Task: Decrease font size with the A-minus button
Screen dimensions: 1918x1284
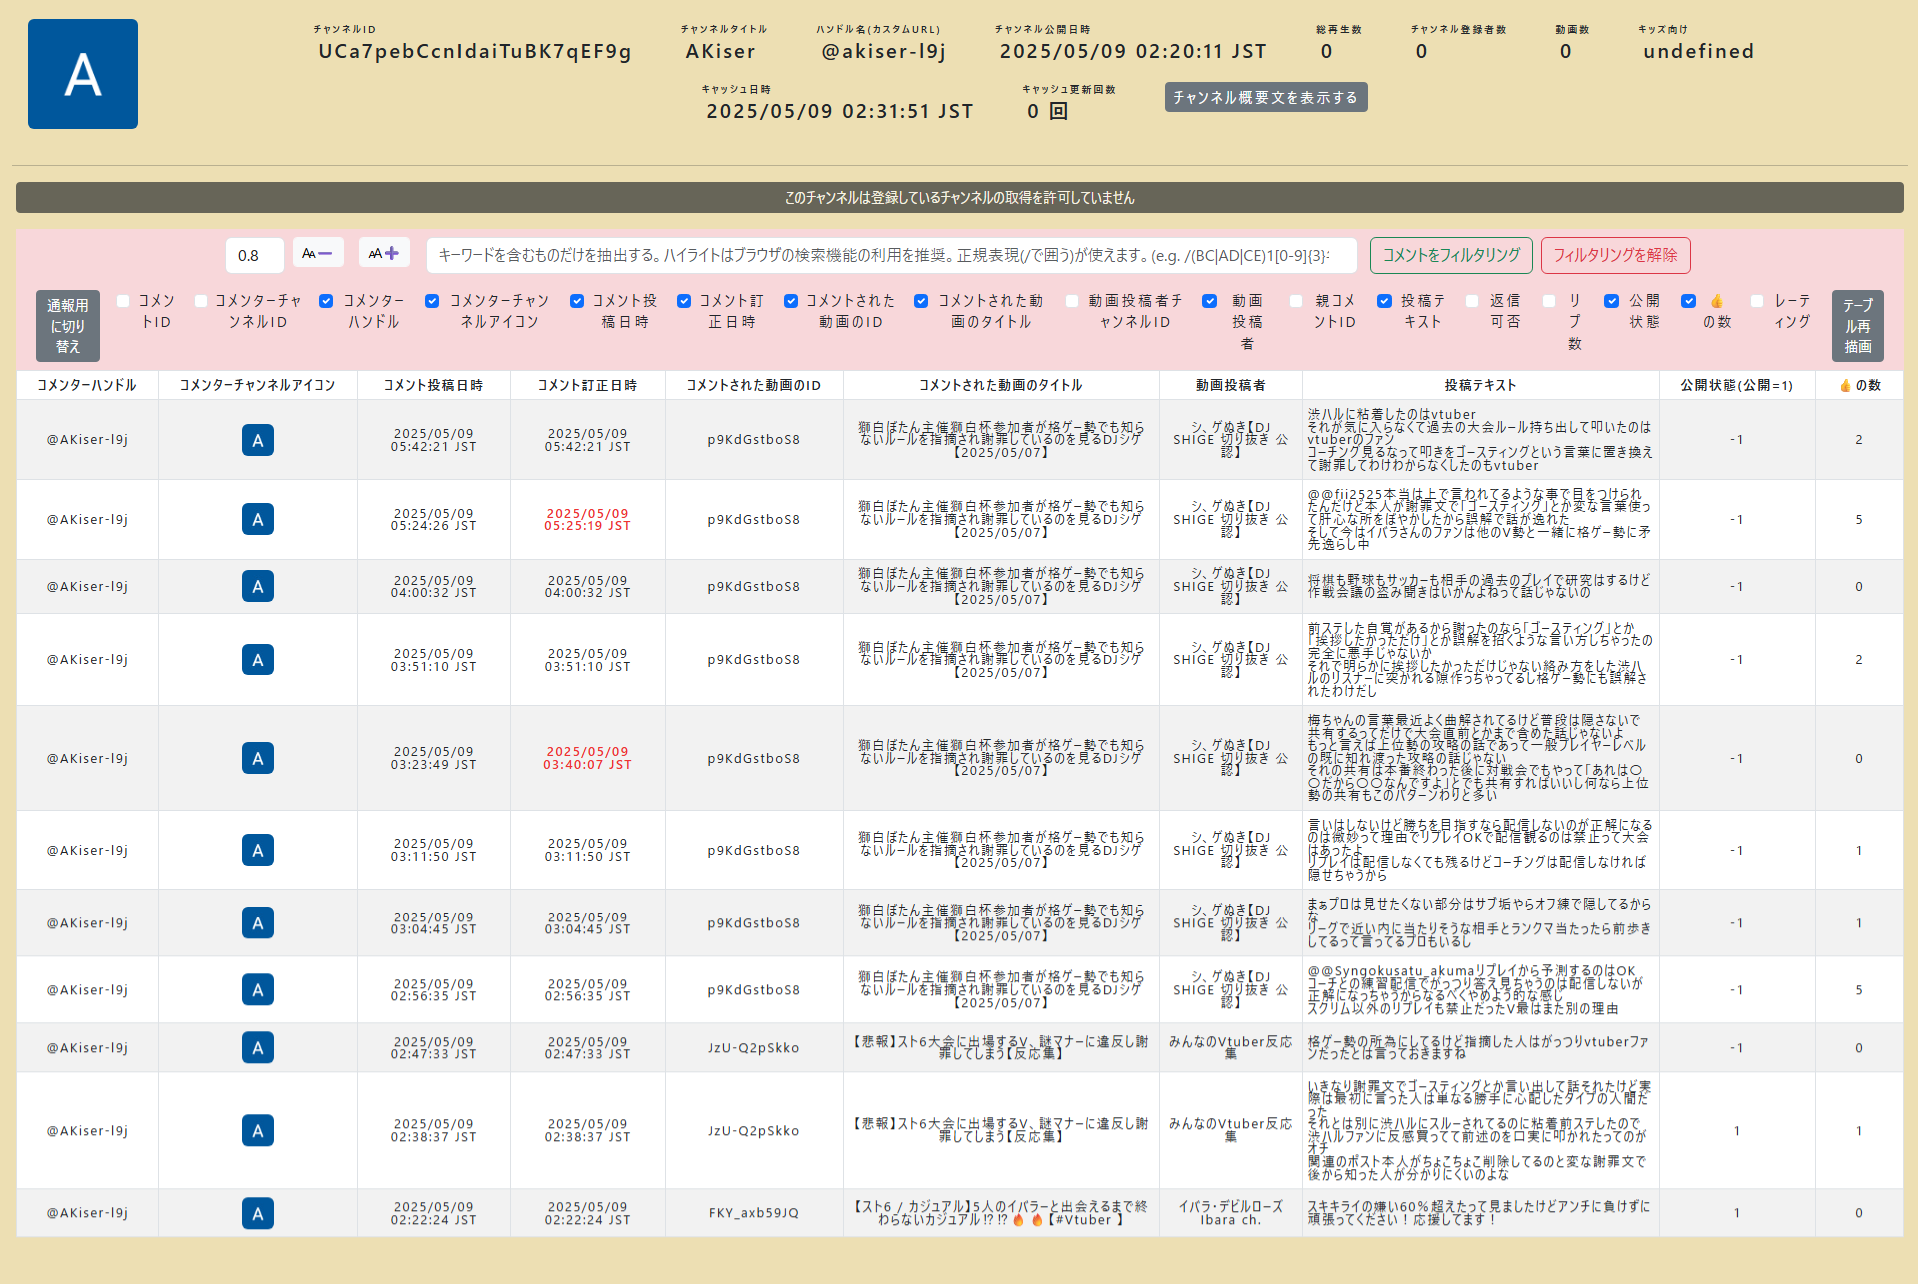Action: tap(318, 253)
